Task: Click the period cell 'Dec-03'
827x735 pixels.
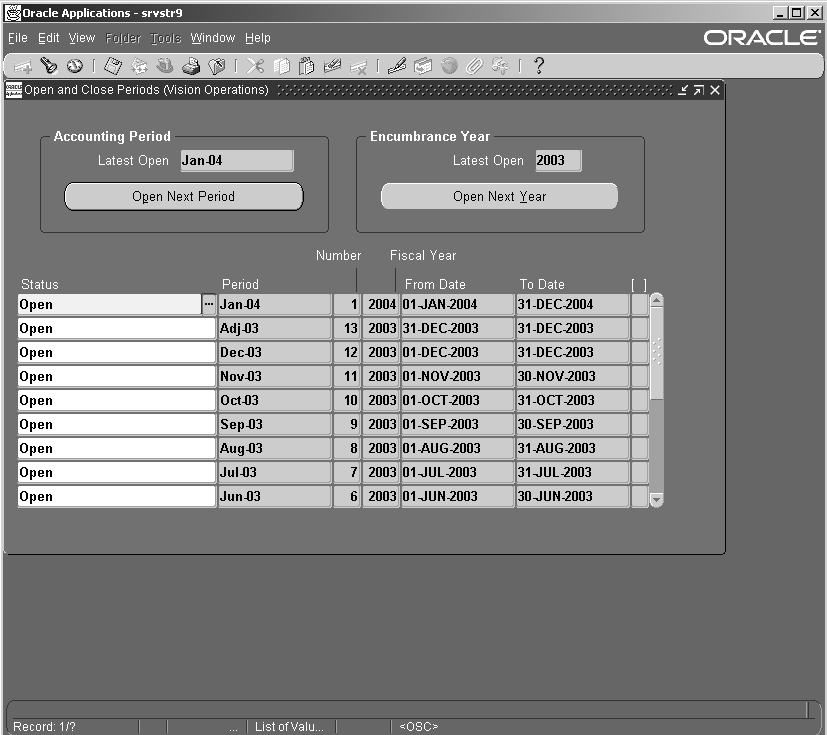Action: pyautogui.click(x=275, y=352)
